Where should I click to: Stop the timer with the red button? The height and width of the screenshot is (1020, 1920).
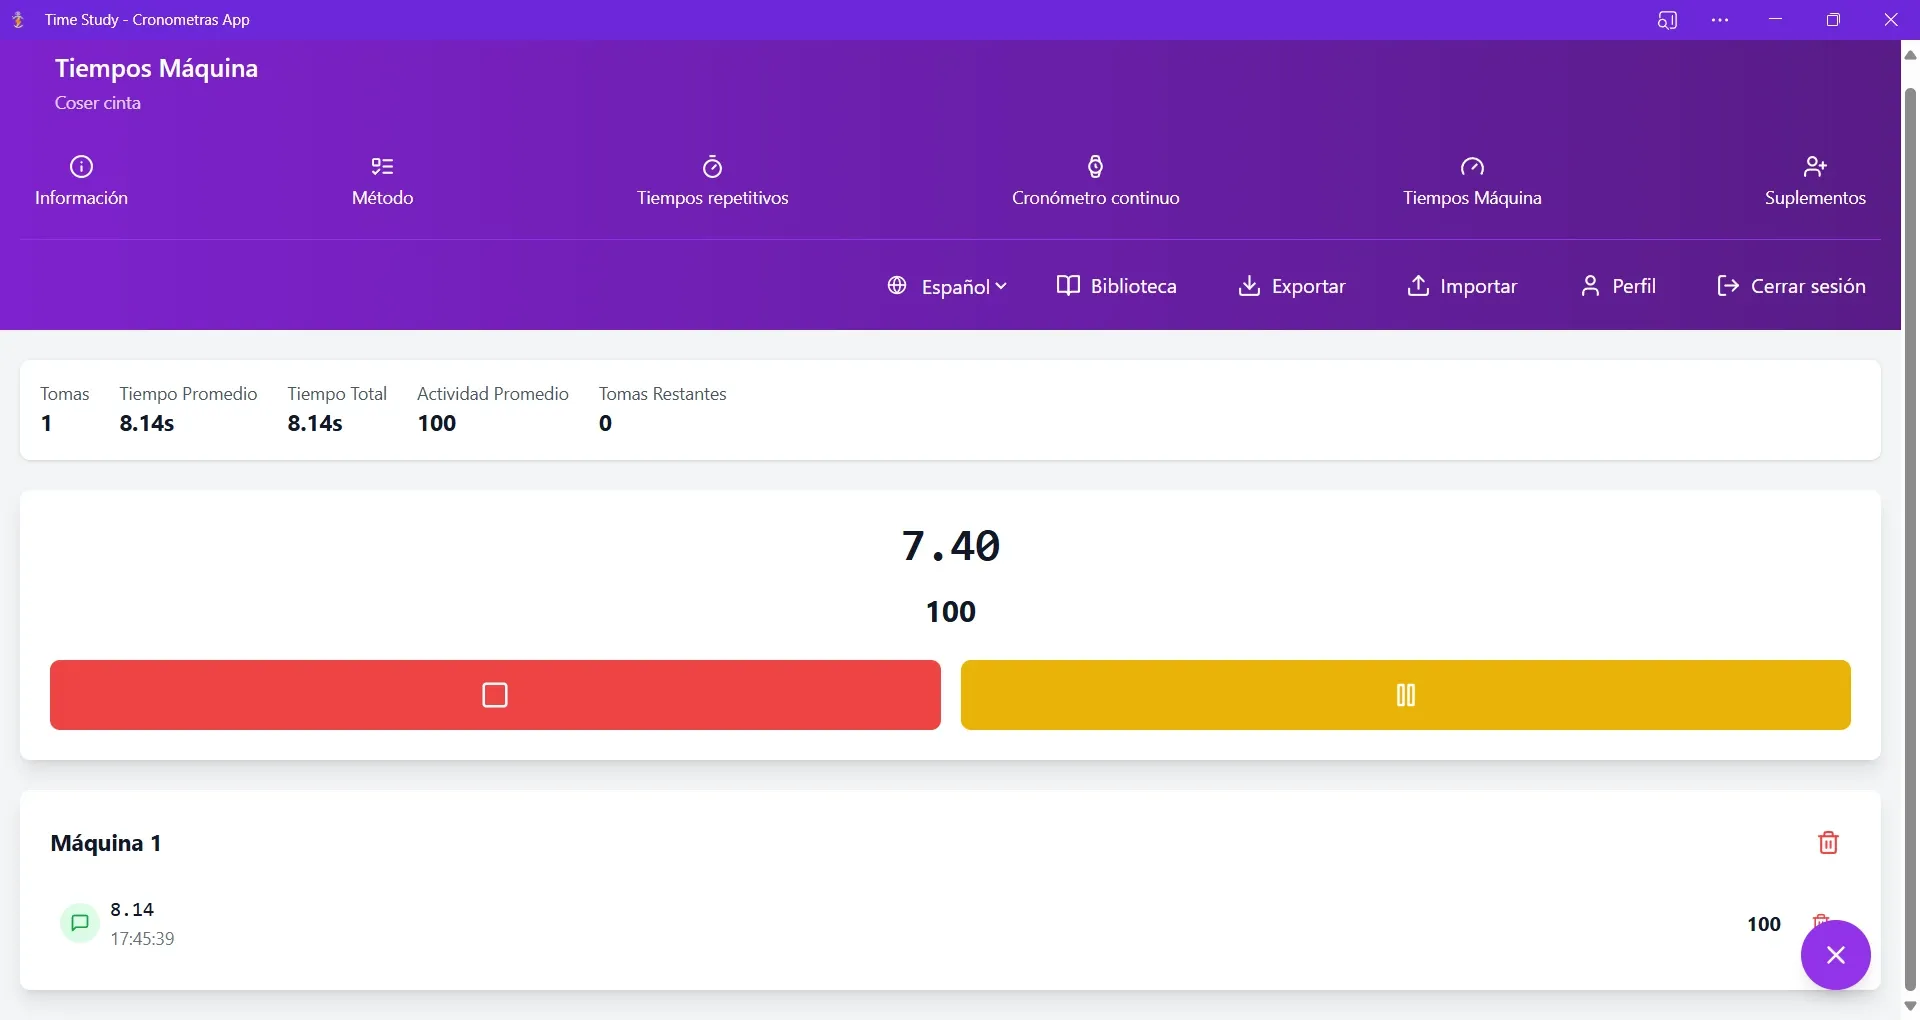tap(495, 695)
